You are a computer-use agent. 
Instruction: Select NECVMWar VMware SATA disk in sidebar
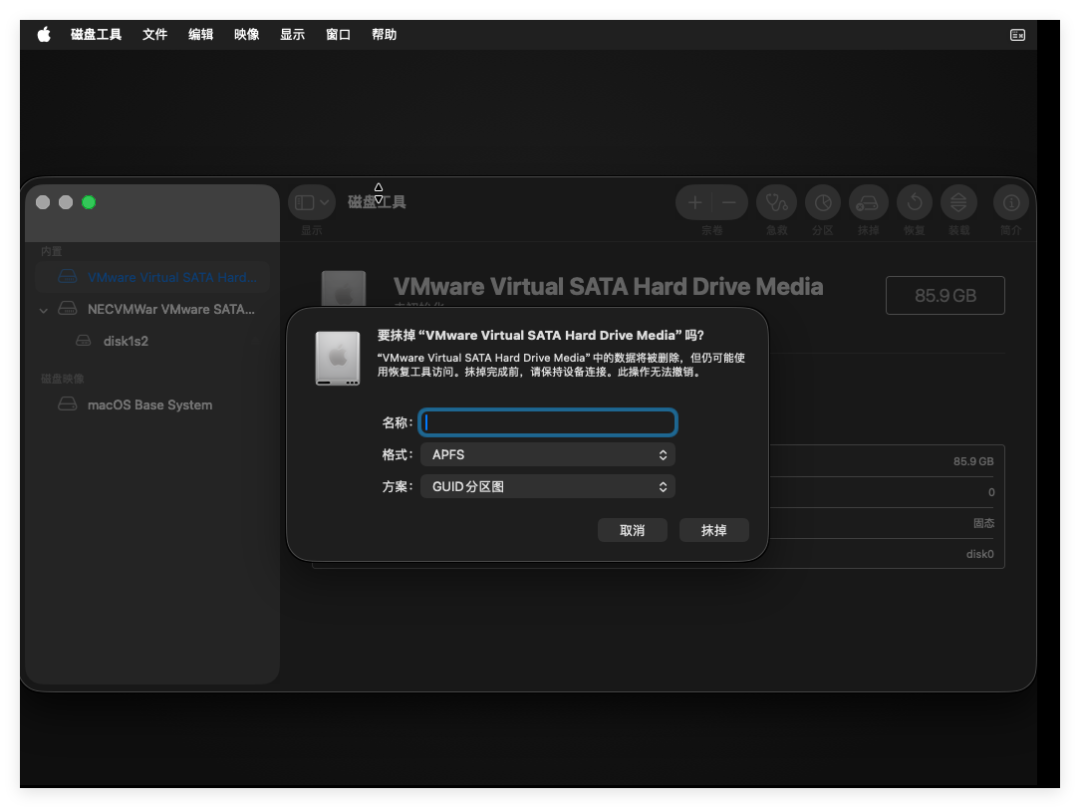pos(153,309)
